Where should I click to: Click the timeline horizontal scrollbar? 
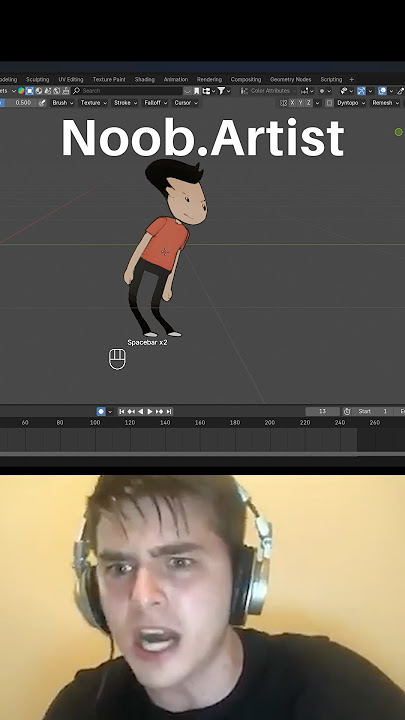(202, 454)
